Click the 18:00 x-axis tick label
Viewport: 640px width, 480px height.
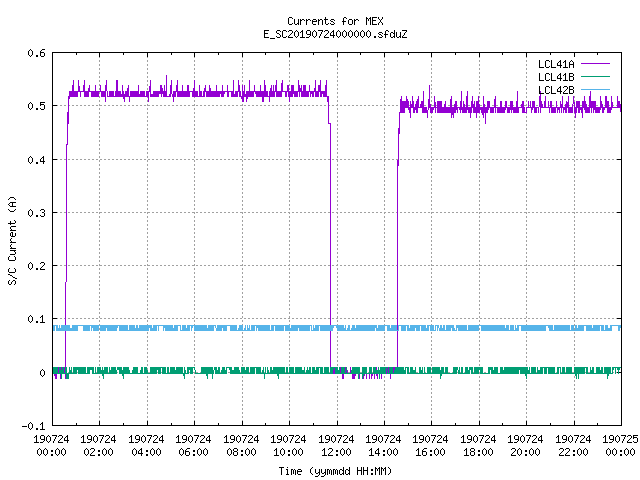pyautogui.click(x=478, y=452)
